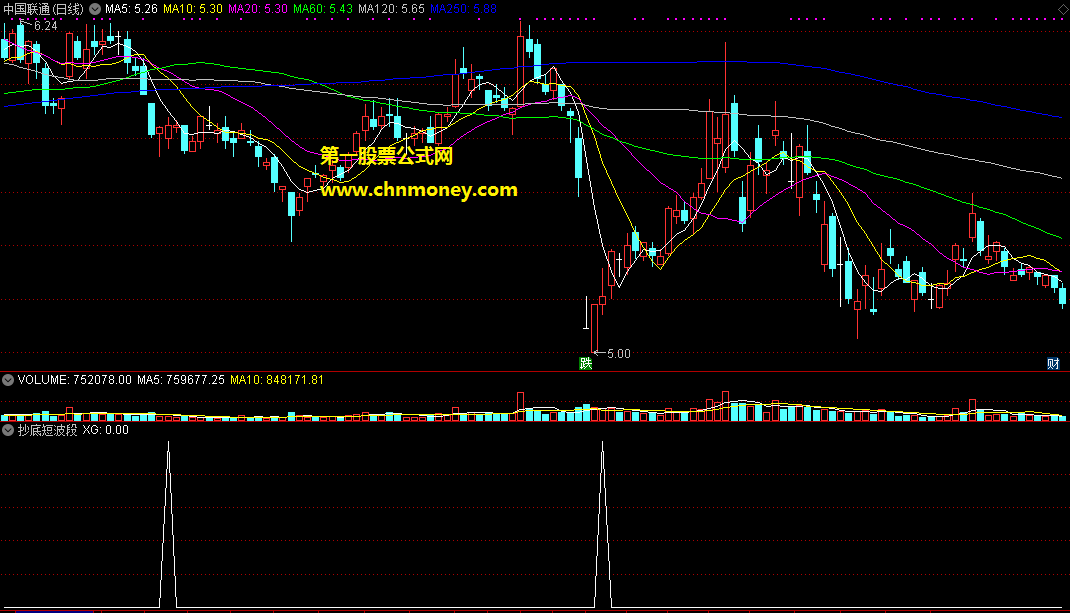The height and width of the screenshot is (613, 1070).
Task: Click the 抄底短波段 indicator name
Action: (x=47, y=430)
